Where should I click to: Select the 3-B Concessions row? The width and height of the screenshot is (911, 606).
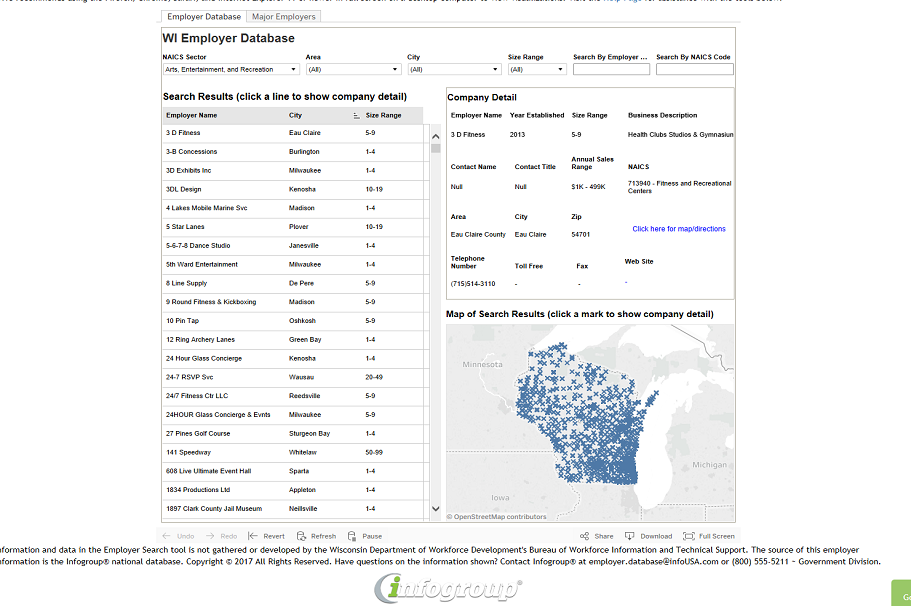point(293,152)
